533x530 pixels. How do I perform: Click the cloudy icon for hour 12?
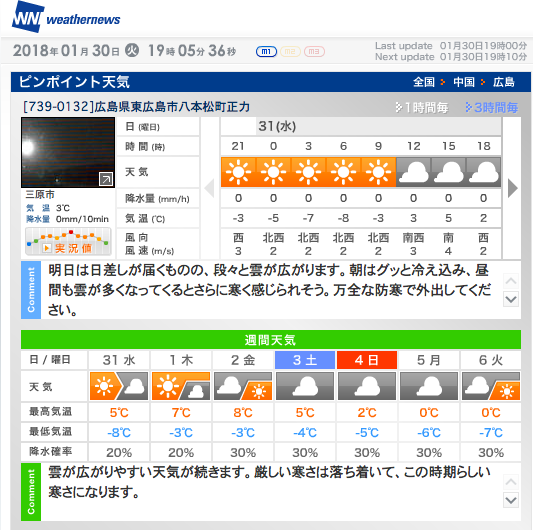pos(413,172)
